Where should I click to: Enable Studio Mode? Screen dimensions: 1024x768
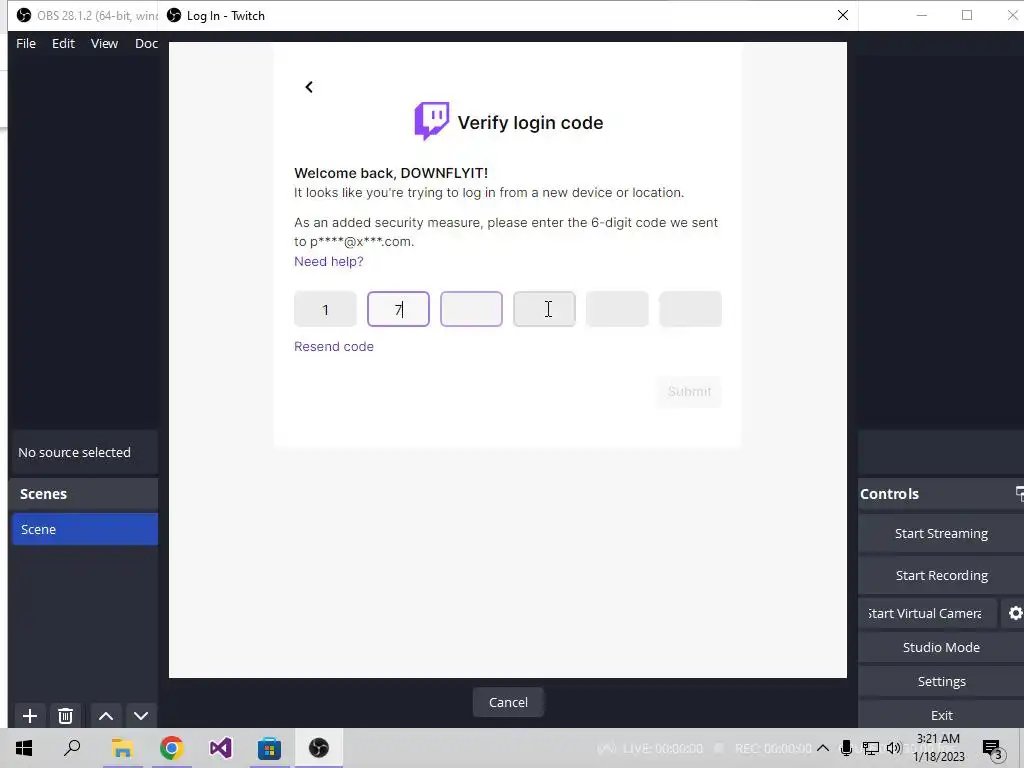click(x=941, y=647)
